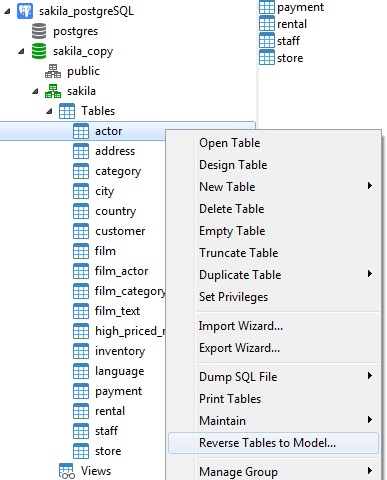Click the Tables folder grid icon
The image size is (387, 480).
click(67, 111)
